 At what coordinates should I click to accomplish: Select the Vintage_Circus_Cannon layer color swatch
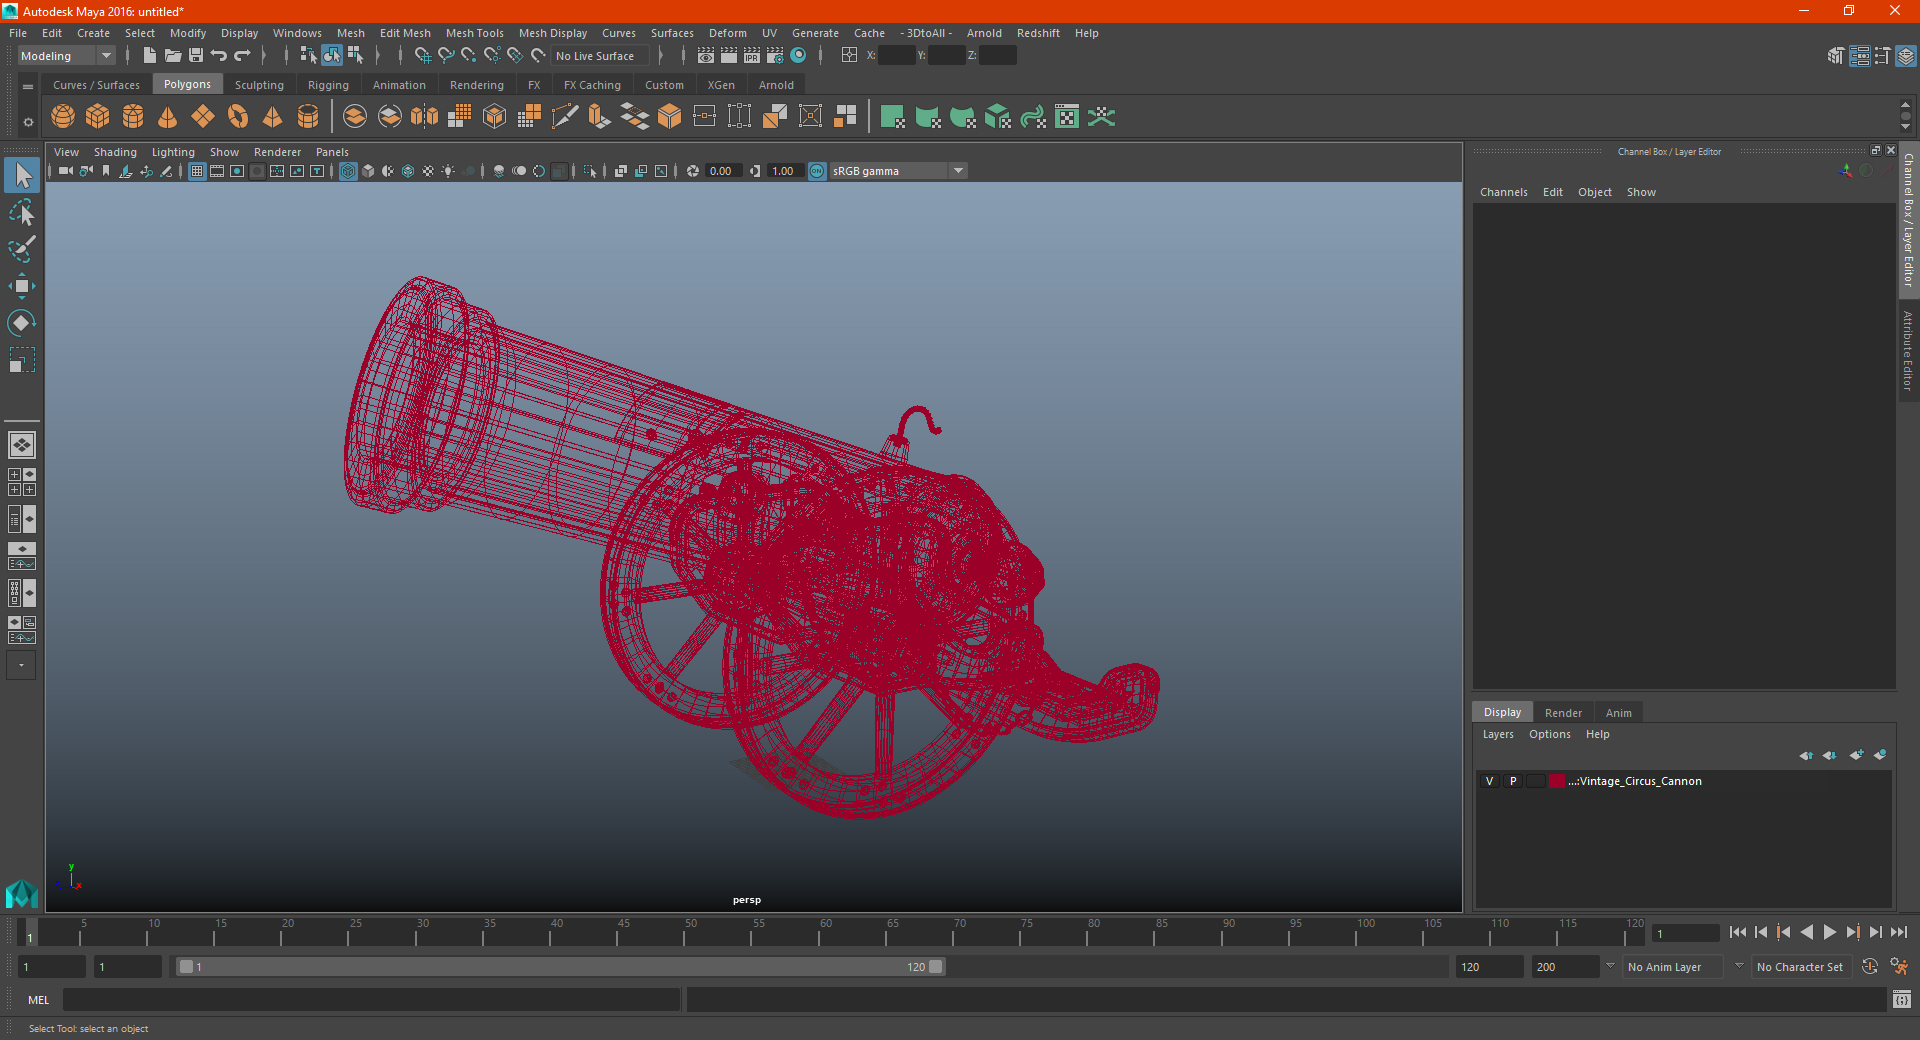click(1557, 781)
